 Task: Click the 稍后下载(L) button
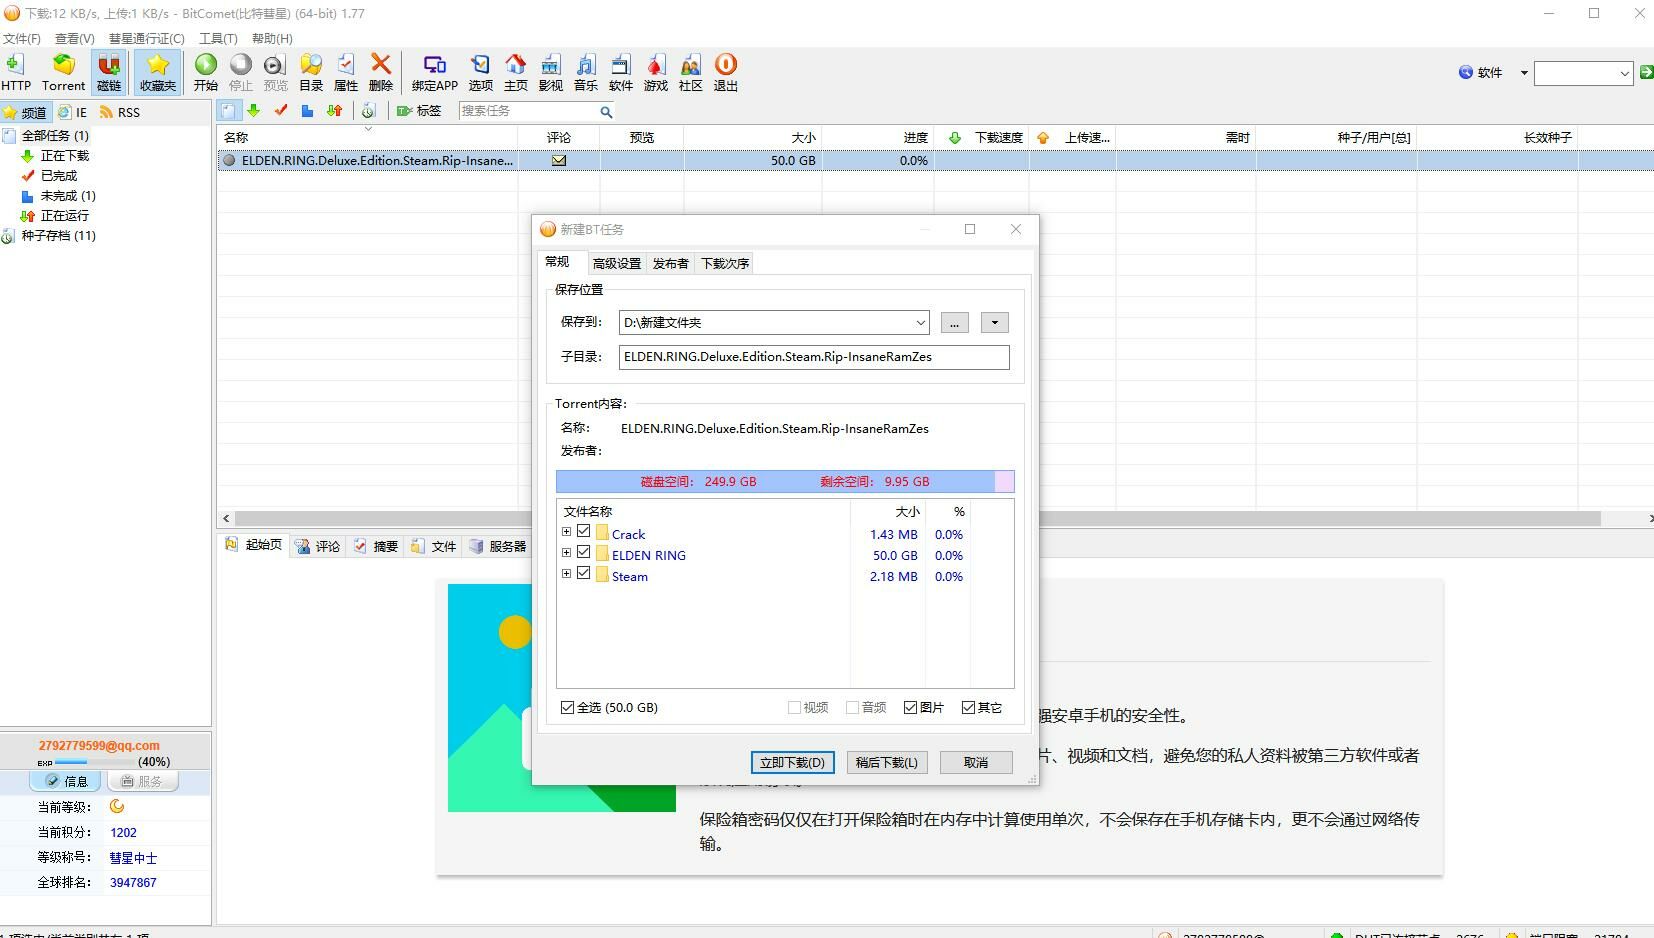pos(886,763)
